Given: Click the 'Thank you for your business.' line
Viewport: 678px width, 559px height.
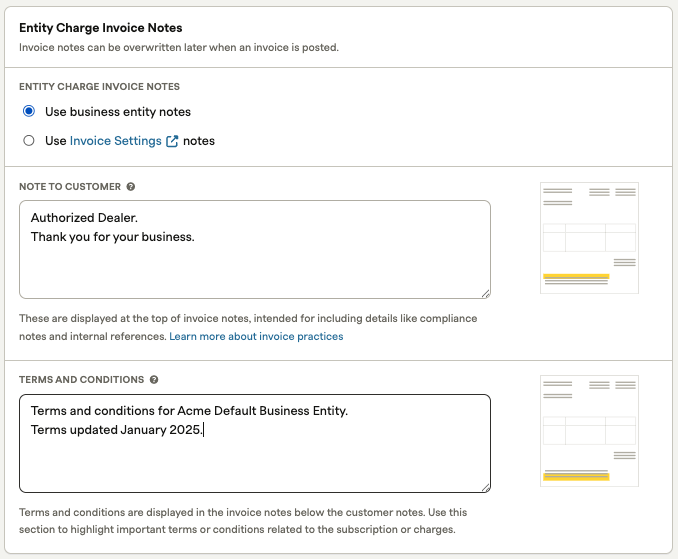Looking at the screenshot, I should [113, 237].
